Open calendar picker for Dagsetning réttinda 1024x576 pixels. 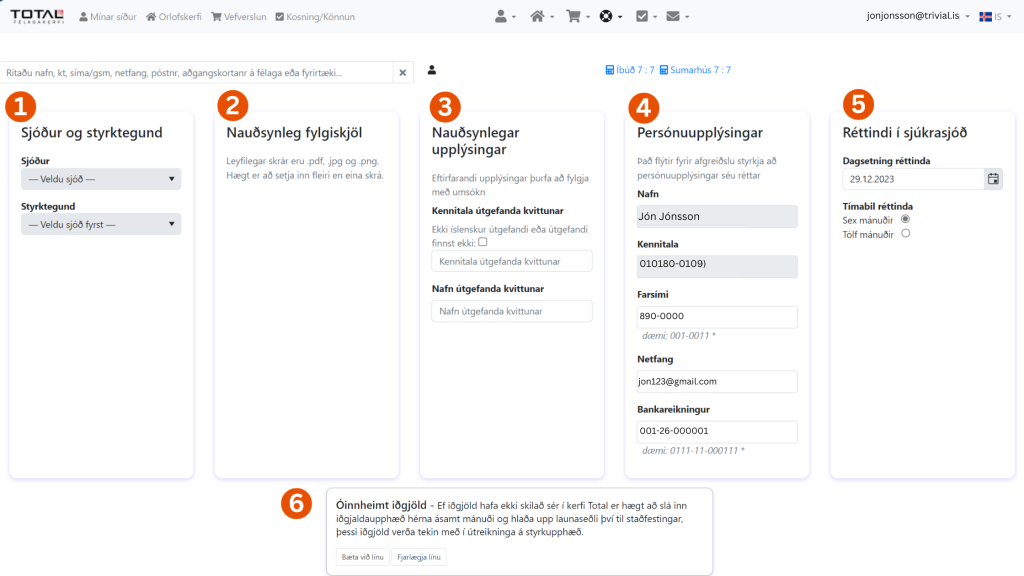coord(993,179)
